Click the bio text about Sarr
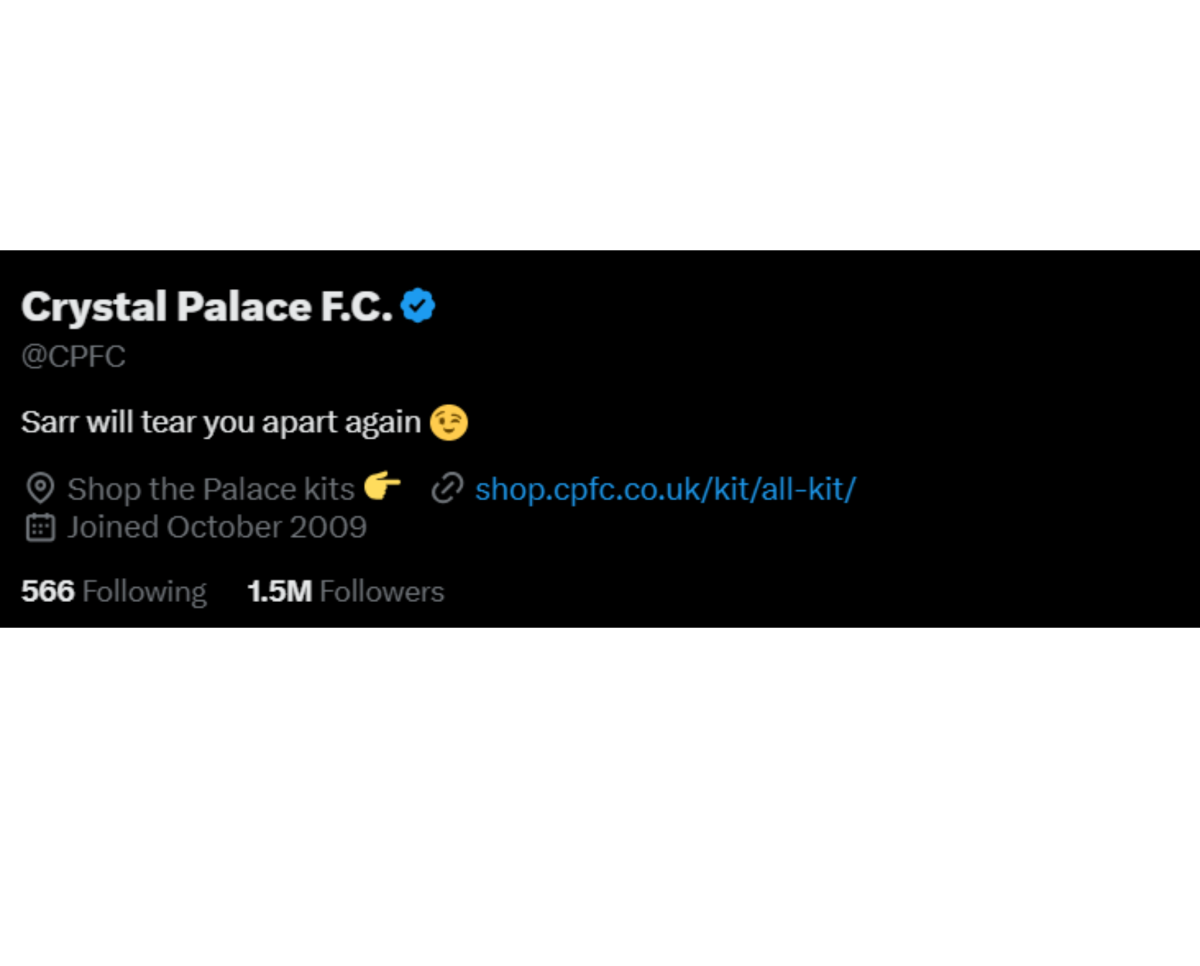 [x=221, y=422]
